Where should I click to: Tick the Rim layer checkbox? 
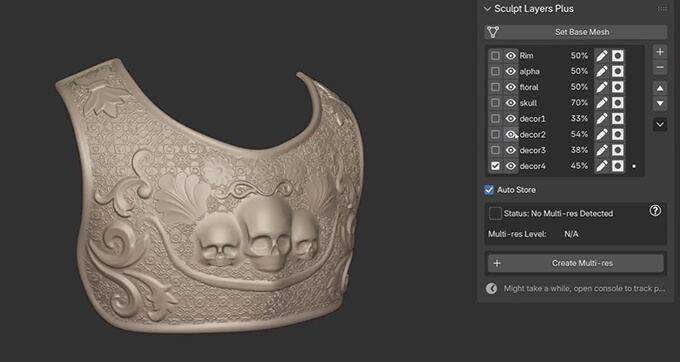[495, 55]
